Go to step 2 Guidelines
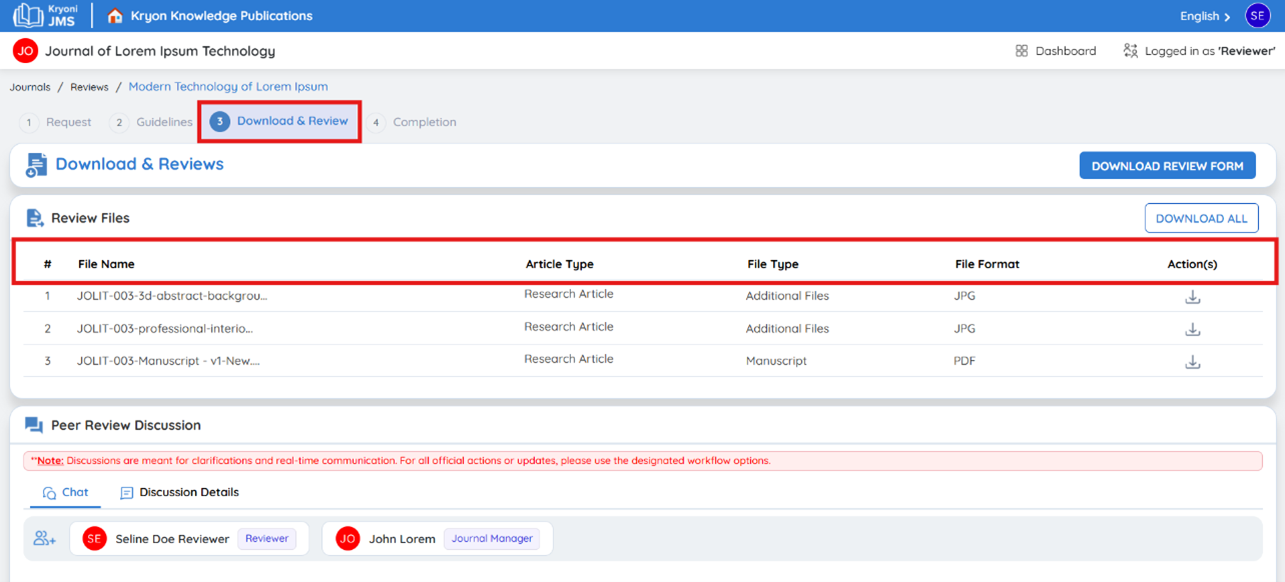Screen dimensions: 1285x582 [x=151, y=122]
